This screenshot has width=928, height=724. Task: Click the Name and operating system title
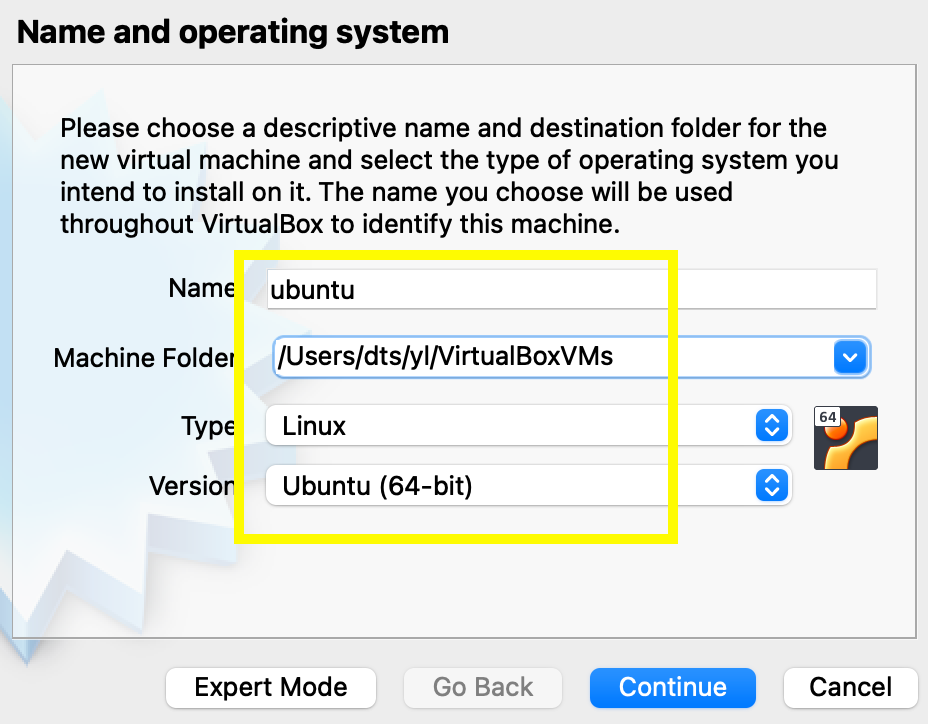(x=232, y=31)
